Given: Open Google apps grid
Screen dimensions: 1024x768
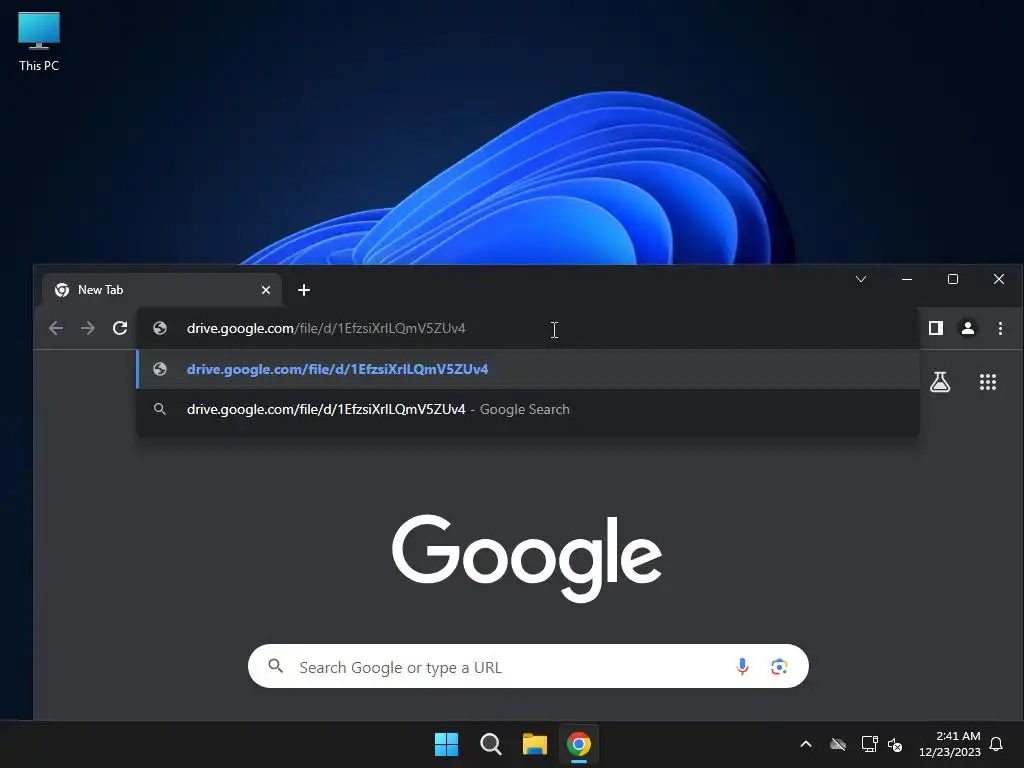Looking at the screenshot, I should 987,382.
